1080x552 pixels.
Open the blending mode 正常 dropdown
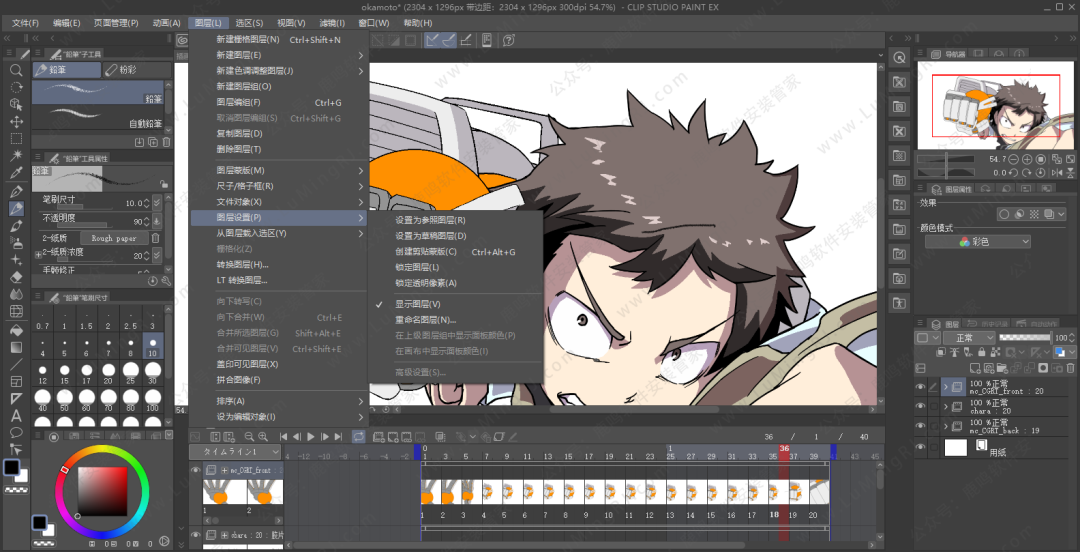point(970,338)
